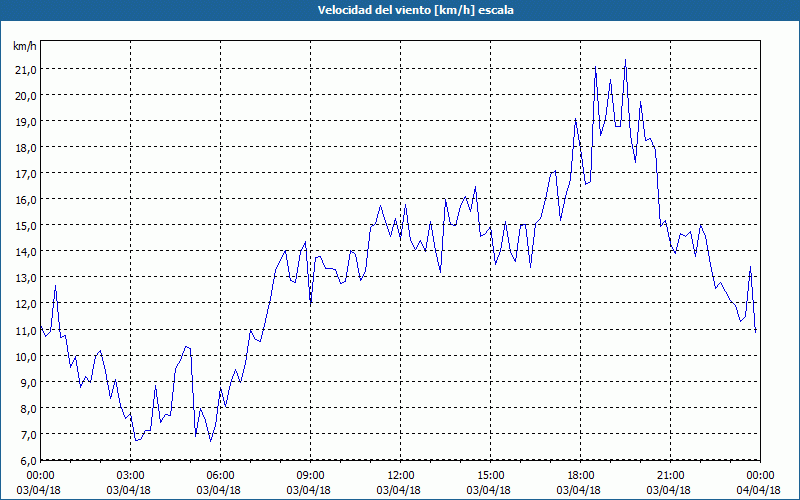Select the '13,0' y-axis value
800x500 pixels.
[26, 278]
